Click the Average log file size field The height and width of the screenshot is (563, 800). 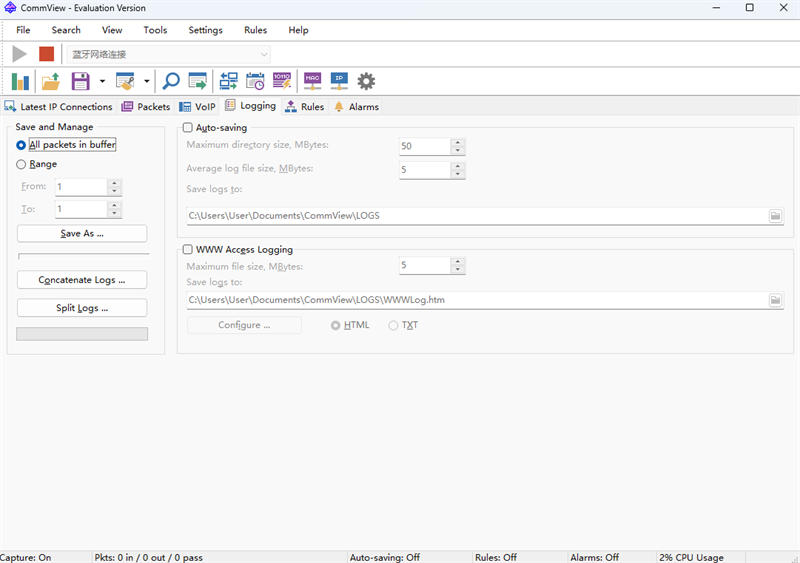coord(426,170)
